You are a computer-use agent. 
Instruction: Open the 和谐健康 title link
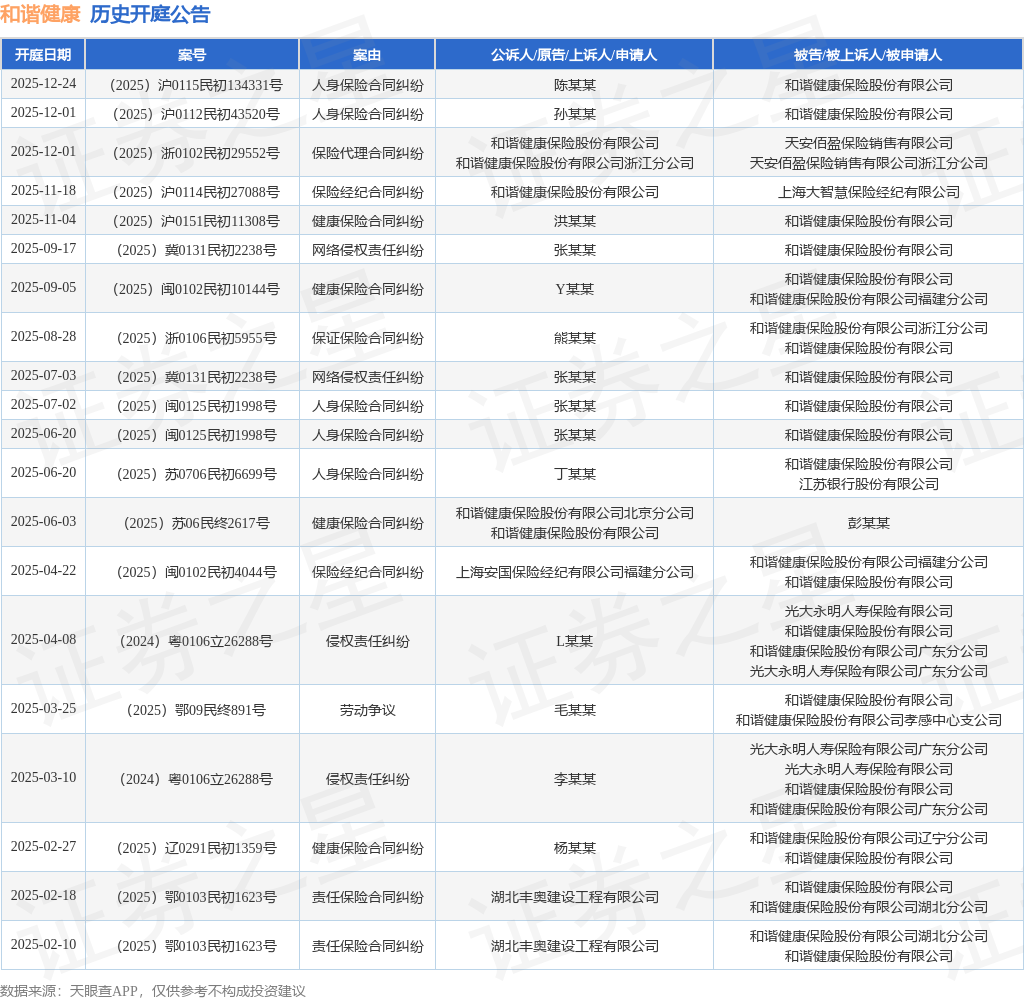(x=40, y=14)
